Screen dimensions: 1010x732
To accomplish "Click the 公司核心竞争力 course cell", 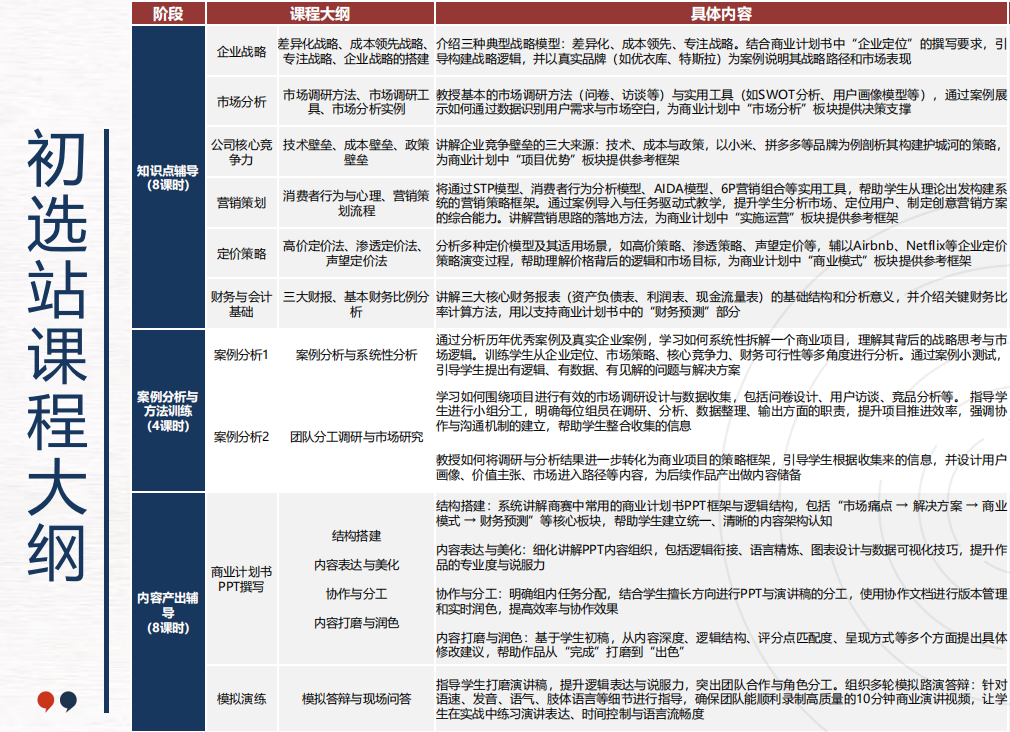I will tap(242, 152).
